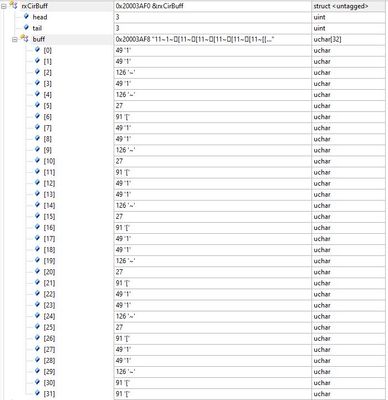Click the value 27 in row [5]

pos(119,106)
